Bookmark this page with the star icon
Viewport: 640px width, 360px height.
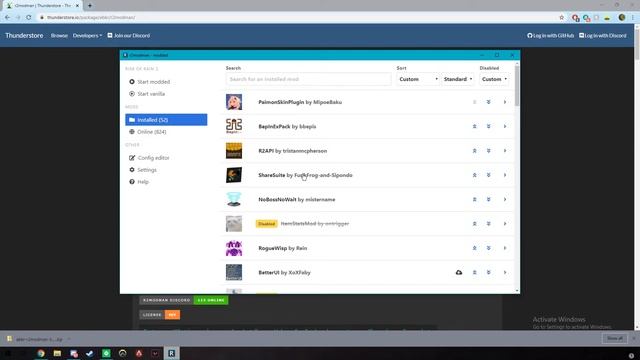(x=562, y=18)
